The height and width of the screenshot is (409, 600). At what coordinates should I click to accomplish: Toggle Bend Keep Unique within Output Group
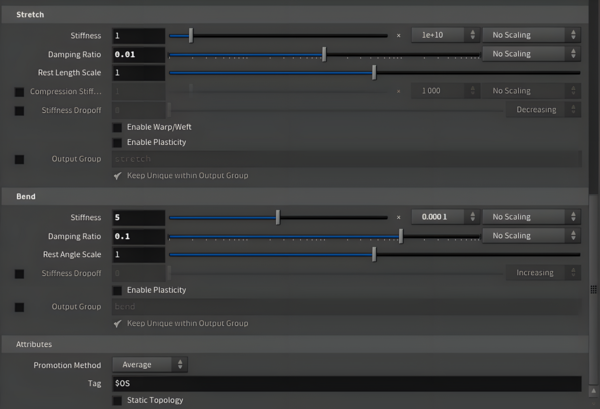coord(117,324)
